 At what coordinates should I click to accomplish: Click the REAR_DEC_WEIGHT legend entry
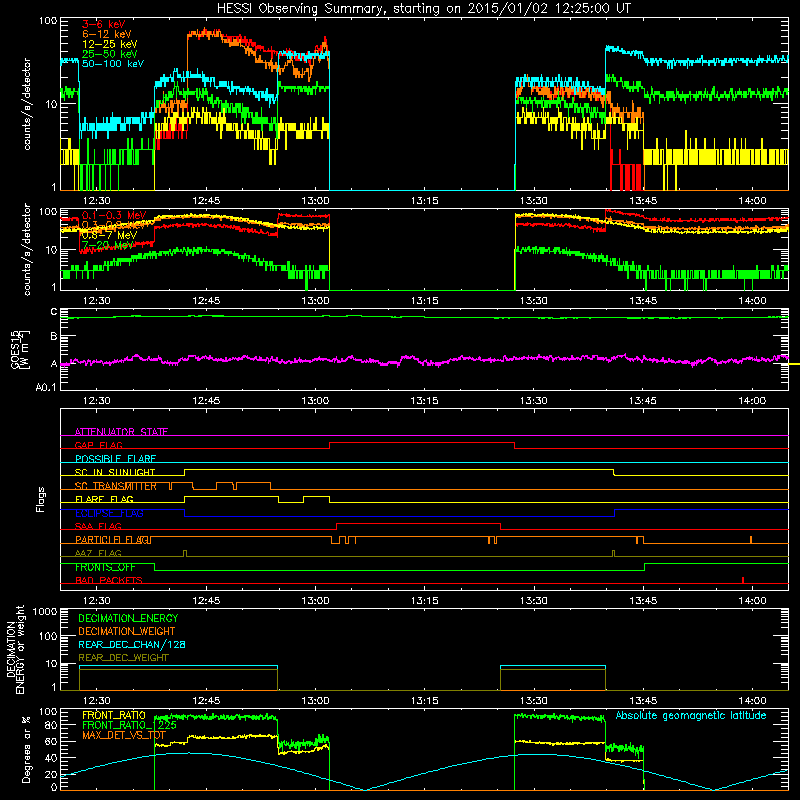point(123,658)
